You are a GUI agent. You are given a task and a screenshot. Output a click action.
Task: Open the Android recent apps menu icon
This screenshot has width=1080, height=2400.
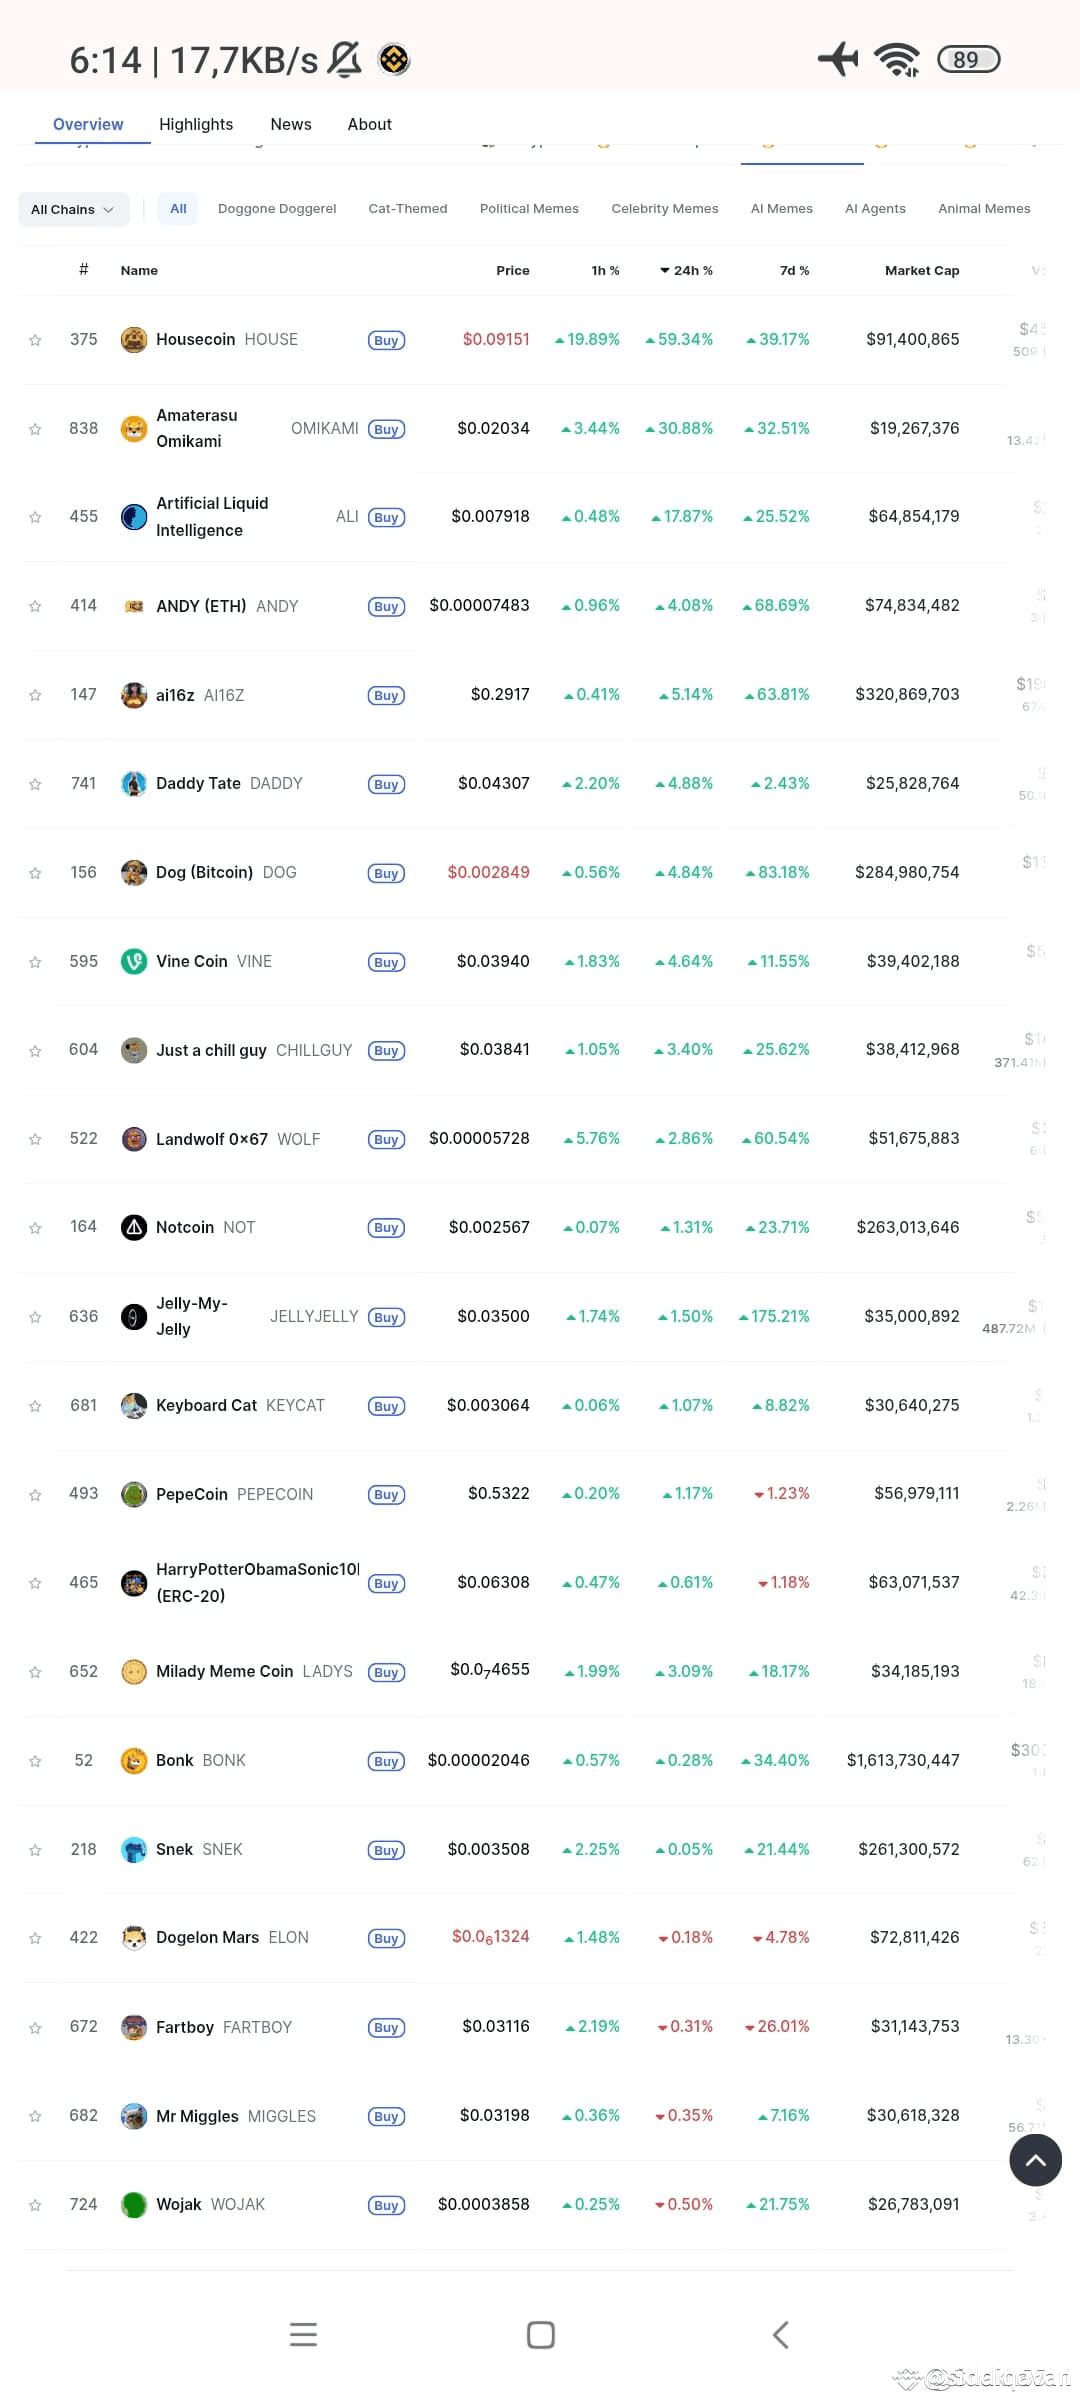pyautogui.click(x=303, y=2335)
